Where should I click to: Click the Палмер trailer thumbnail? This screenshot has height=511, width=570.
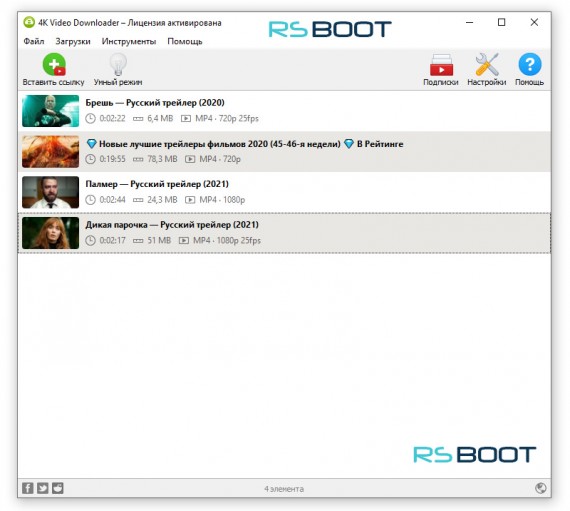click(x=51, y=192)
